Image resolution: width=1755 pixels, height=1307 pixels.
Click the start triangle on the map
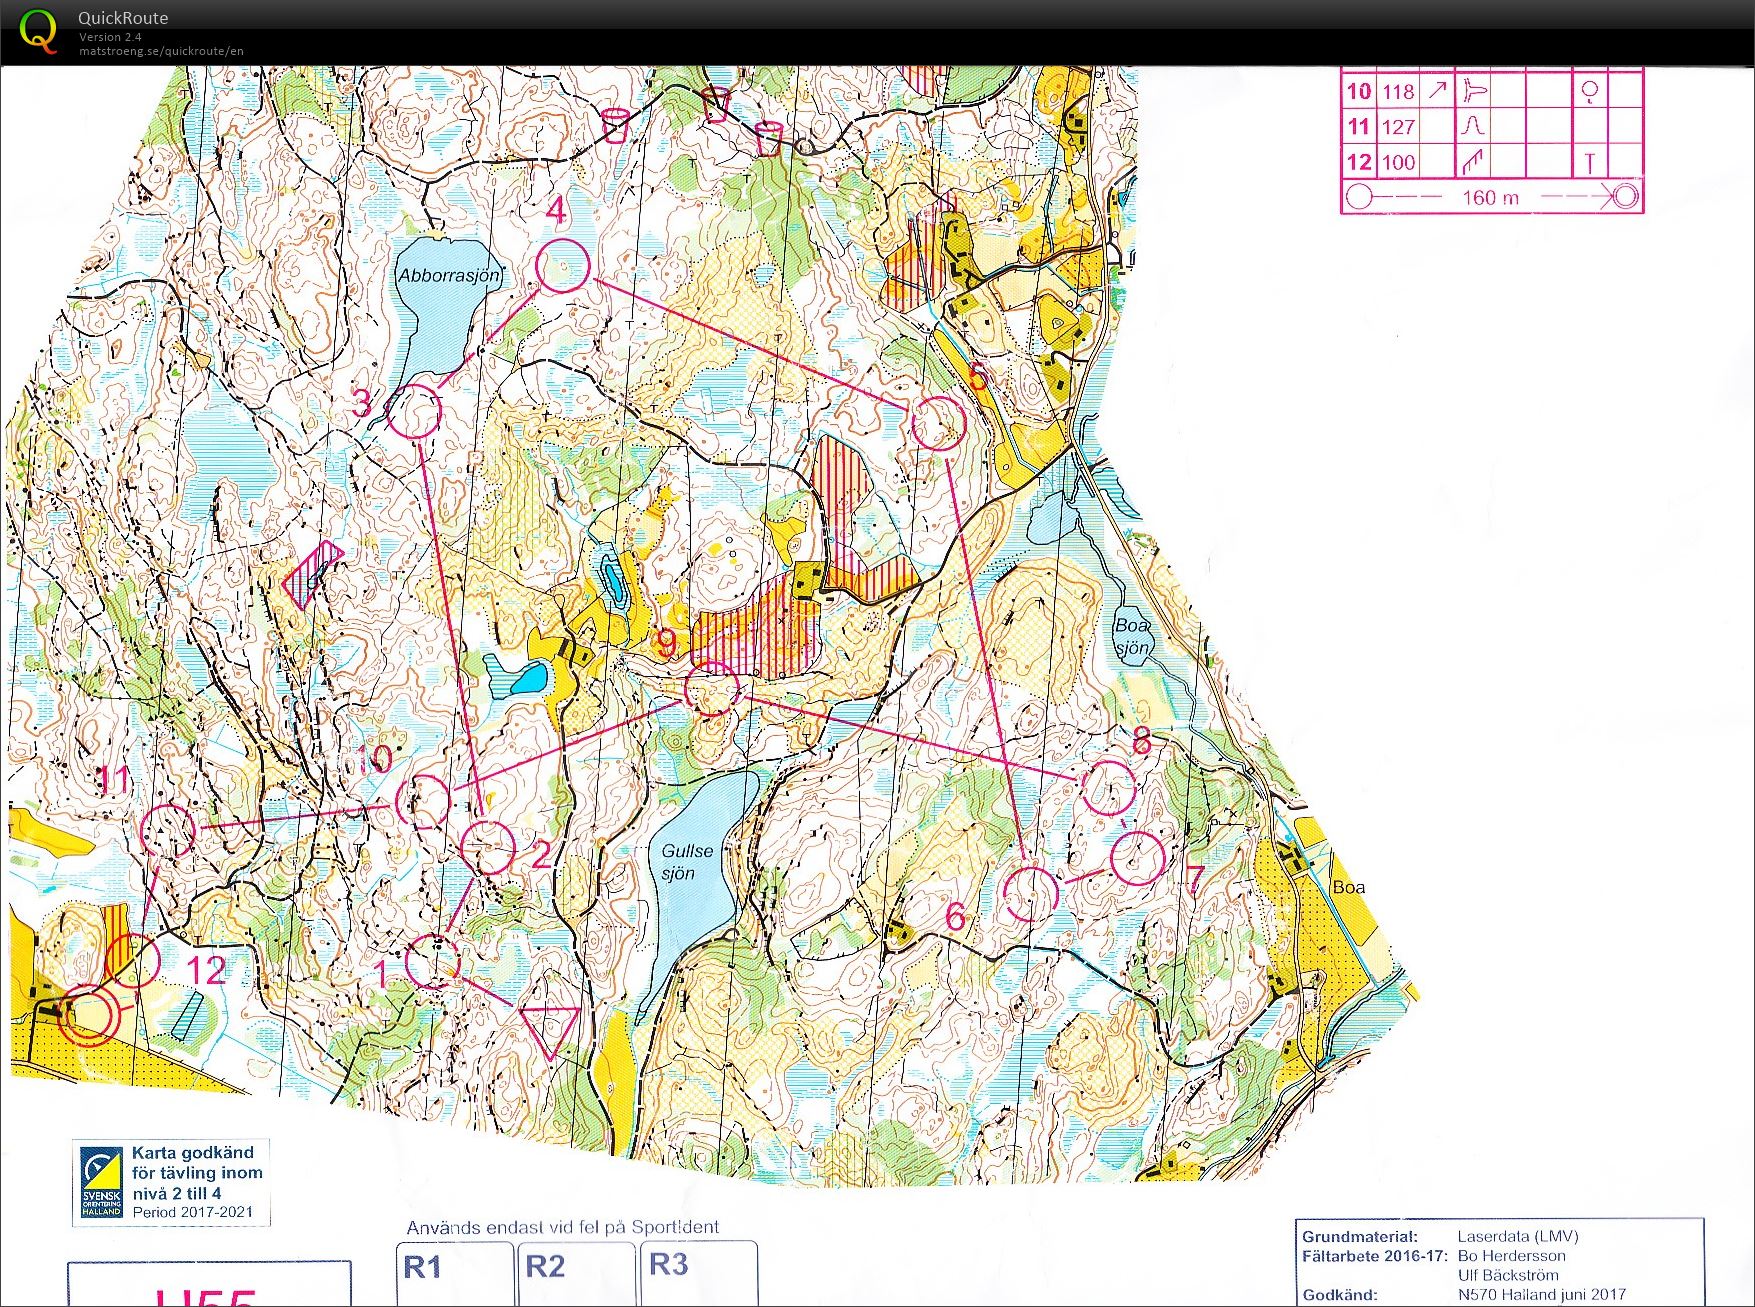[x=549, y=1031]
